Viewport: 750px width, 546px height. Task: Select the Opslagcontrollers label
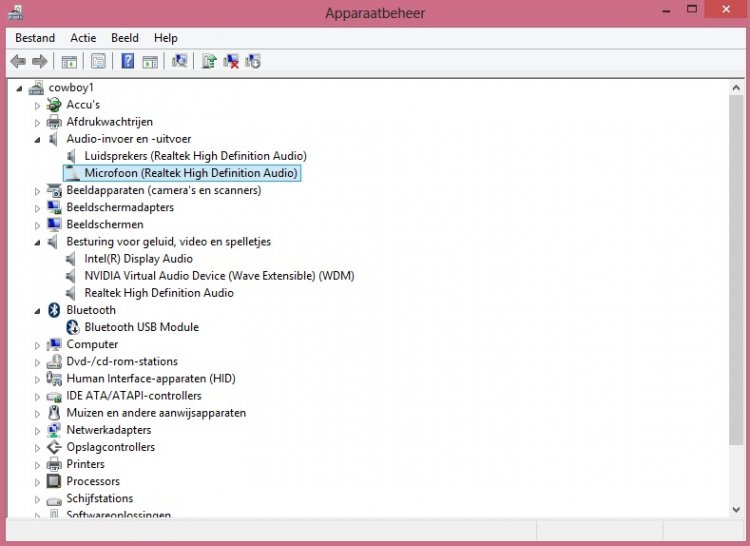pyautogui.click(x=110, y=448)
